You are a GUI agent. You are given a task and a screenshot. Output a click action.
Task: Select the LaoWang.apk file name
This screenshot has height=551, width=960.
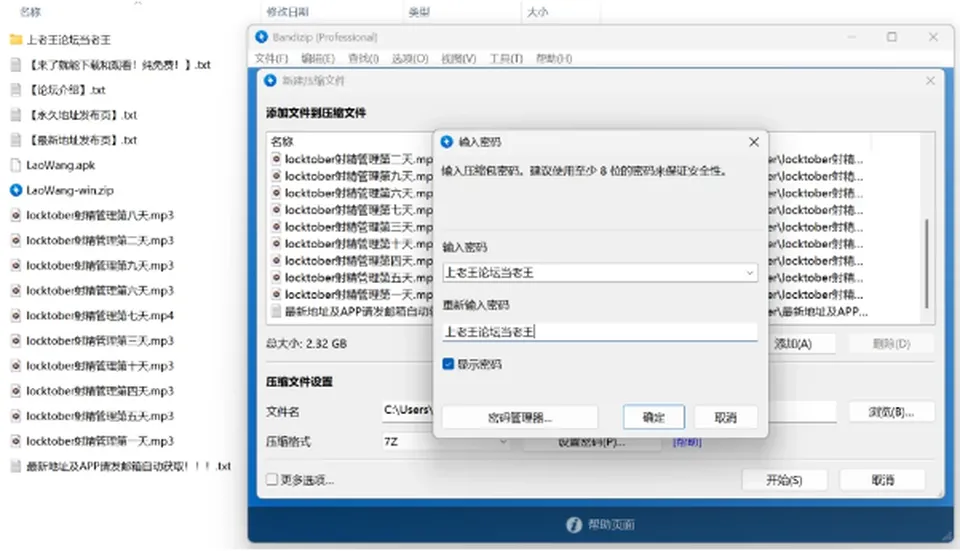click(x=61, y=165)
